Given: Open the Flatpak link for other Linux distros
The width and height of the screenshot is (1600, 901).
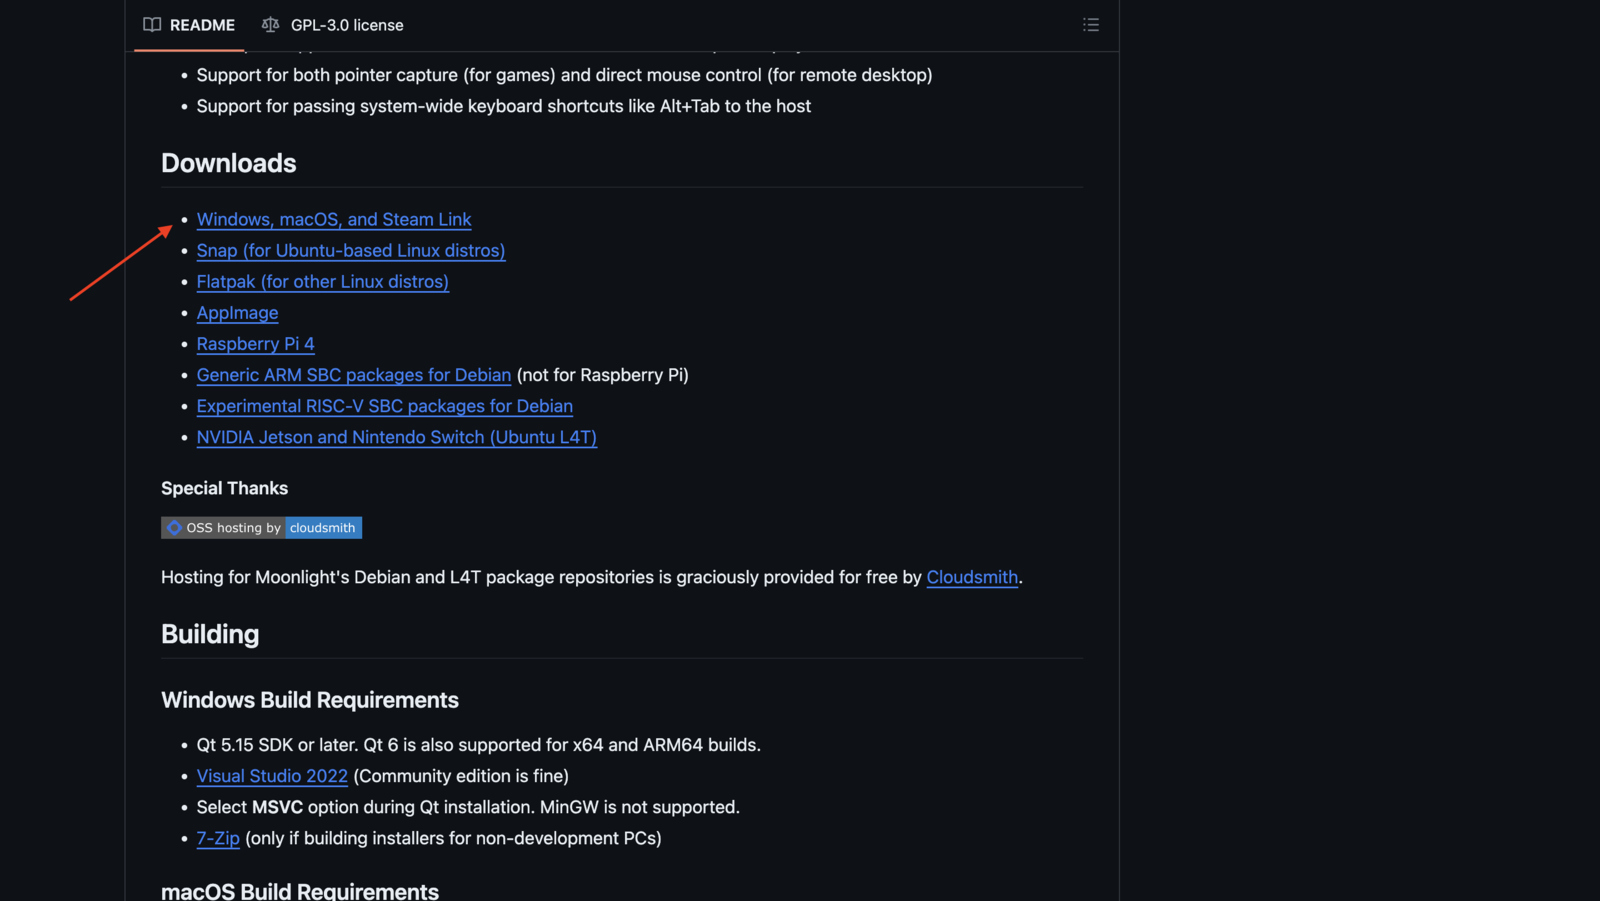Looking at the screenshot, I should point(322,281).
